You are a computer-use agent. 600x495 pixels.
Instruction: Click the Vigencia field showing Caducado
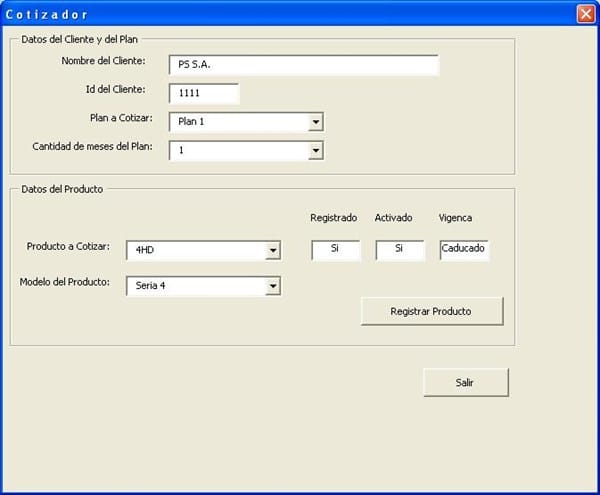(x=464, y=249)
